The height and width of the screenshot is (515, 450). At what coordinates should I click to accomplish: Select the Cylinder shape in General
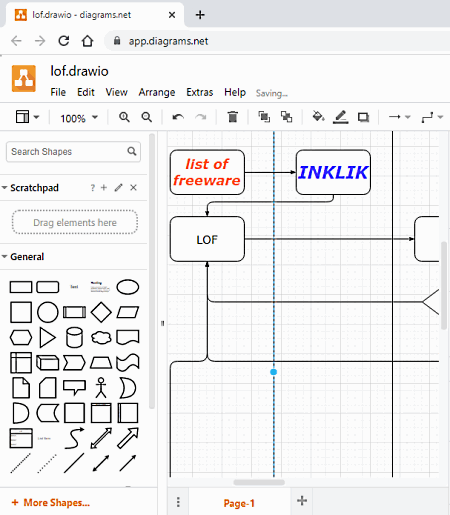coord(74,337)
